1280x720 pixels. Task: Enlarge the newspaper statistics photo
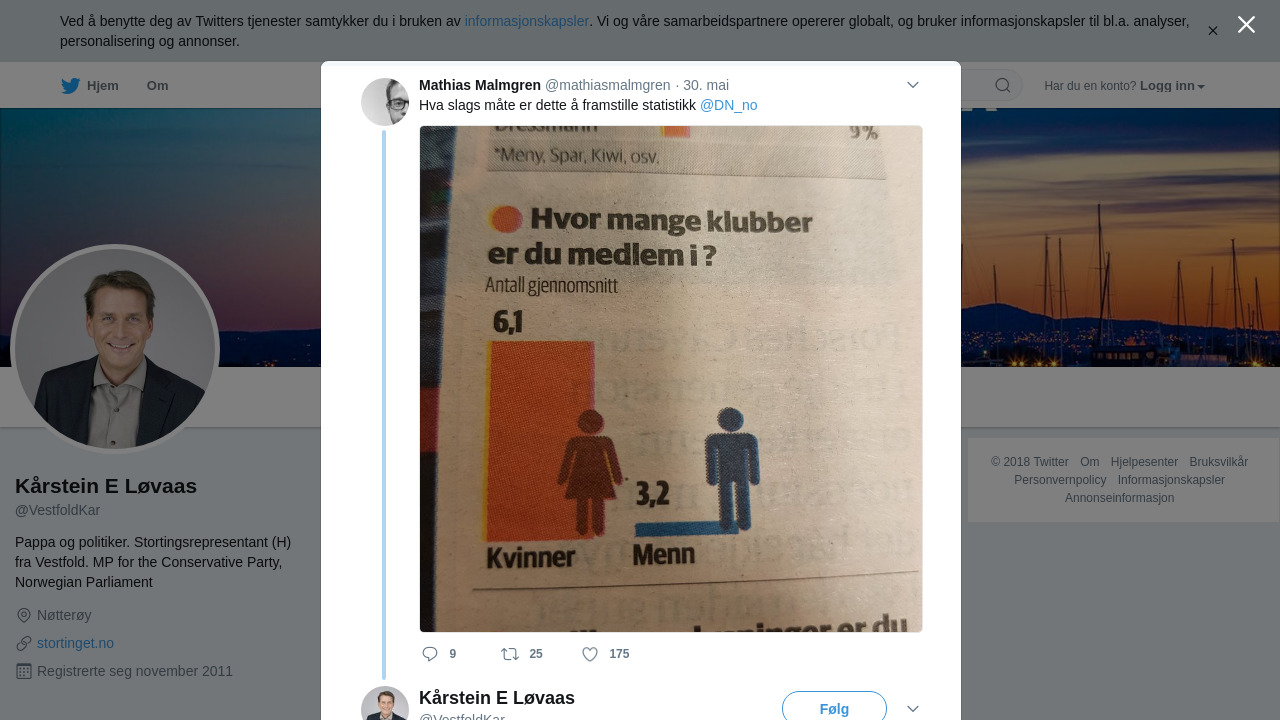pyautogui.click(x=671, y=379)
